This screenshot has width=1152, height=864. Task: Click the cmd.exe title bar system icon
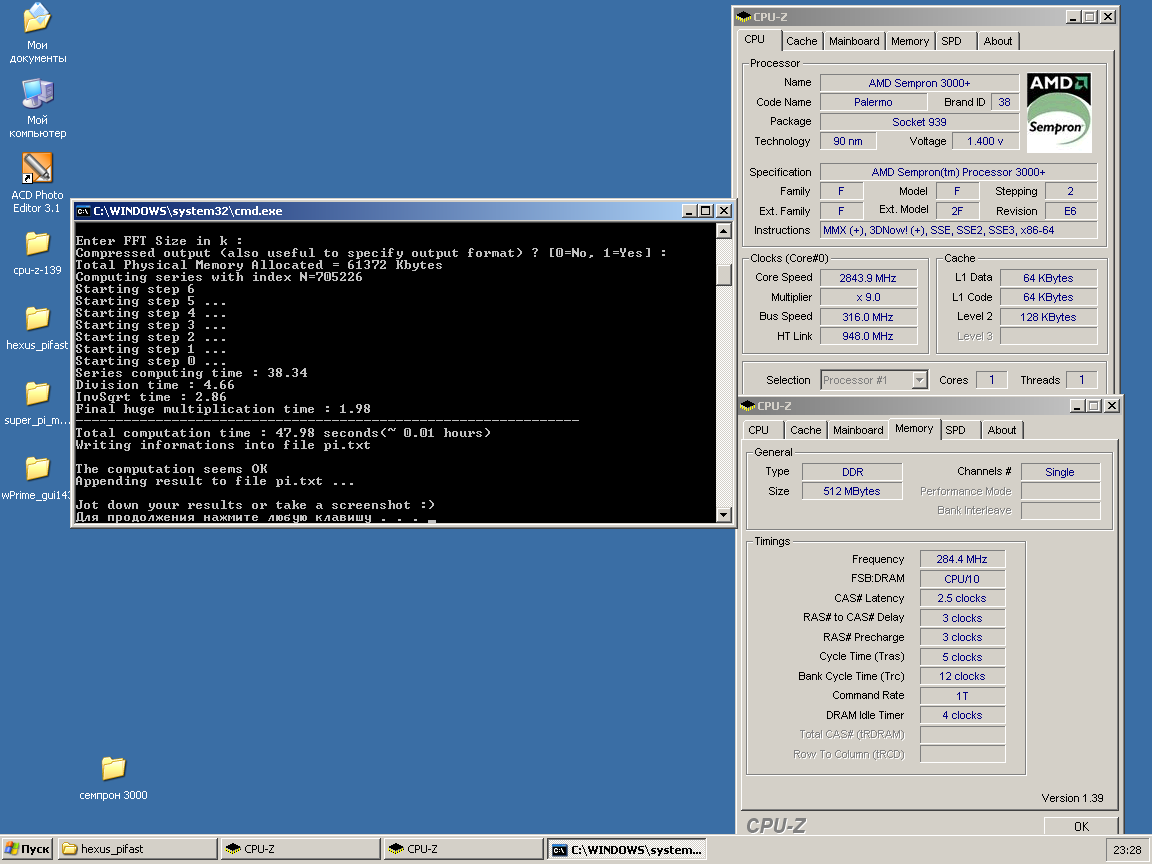(x=83, y=211)
